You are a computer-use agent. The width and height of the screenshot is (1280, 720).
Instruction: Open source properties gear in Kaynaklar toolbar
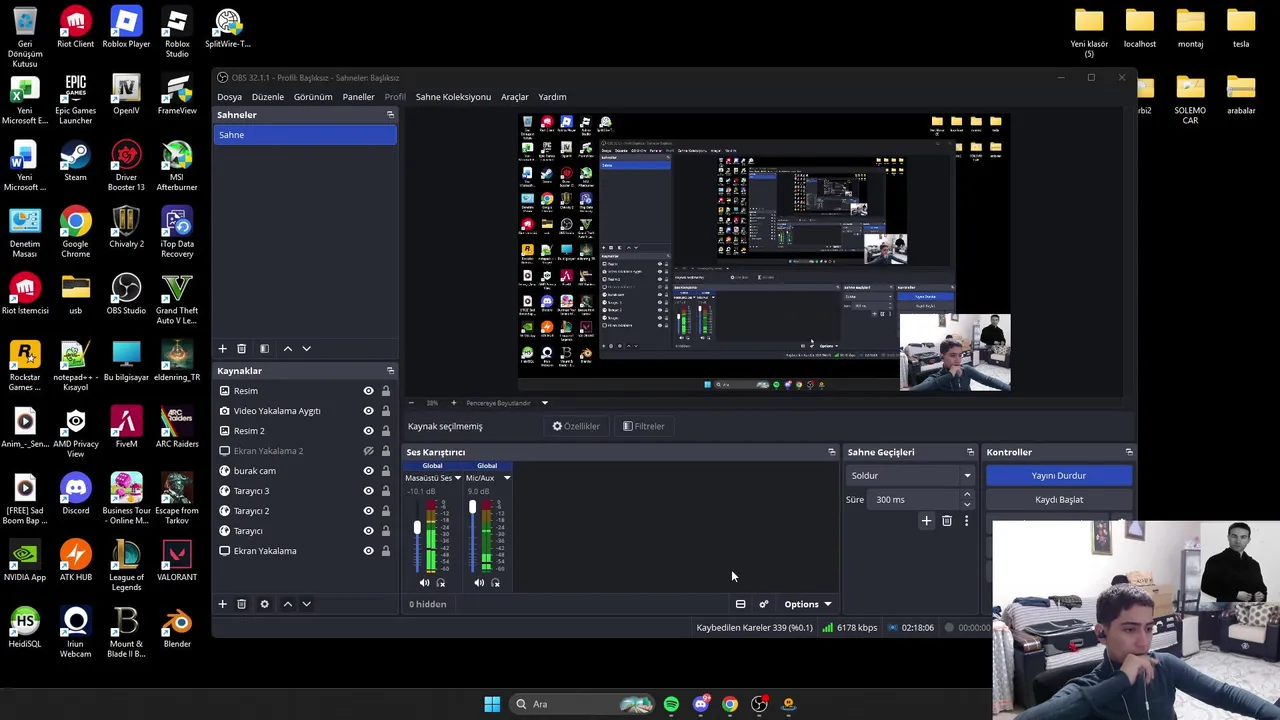point(264,604)
